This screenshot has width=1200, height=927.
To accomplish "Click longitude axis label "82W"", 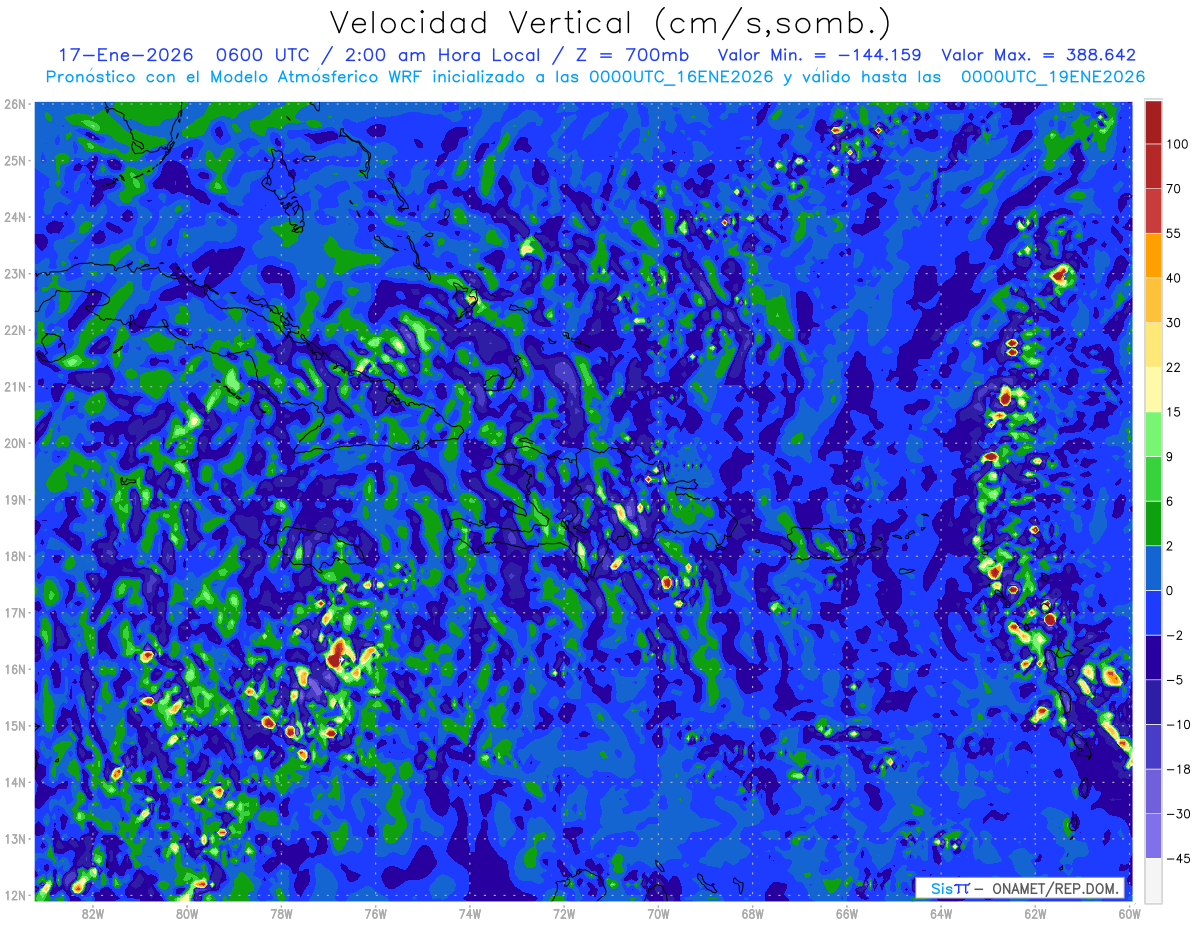I will tap(93, 913).
